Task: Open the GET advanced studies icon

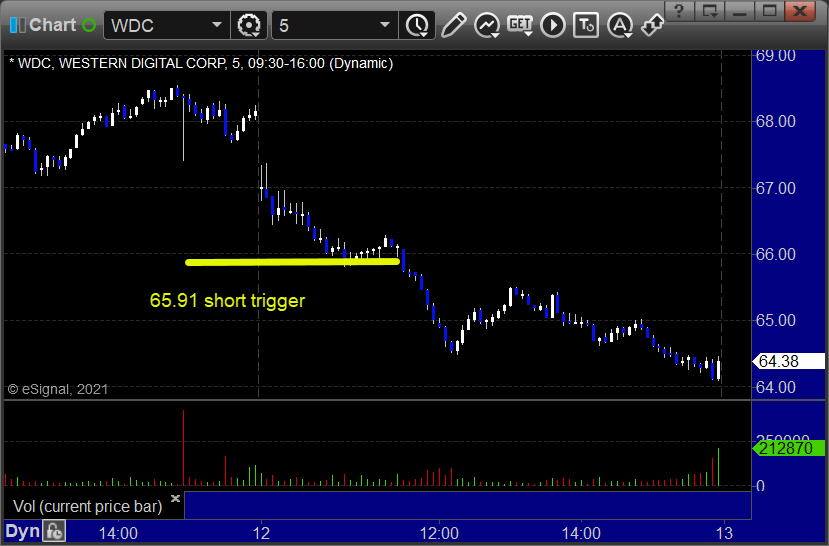Action: click(x=520, y=25)
